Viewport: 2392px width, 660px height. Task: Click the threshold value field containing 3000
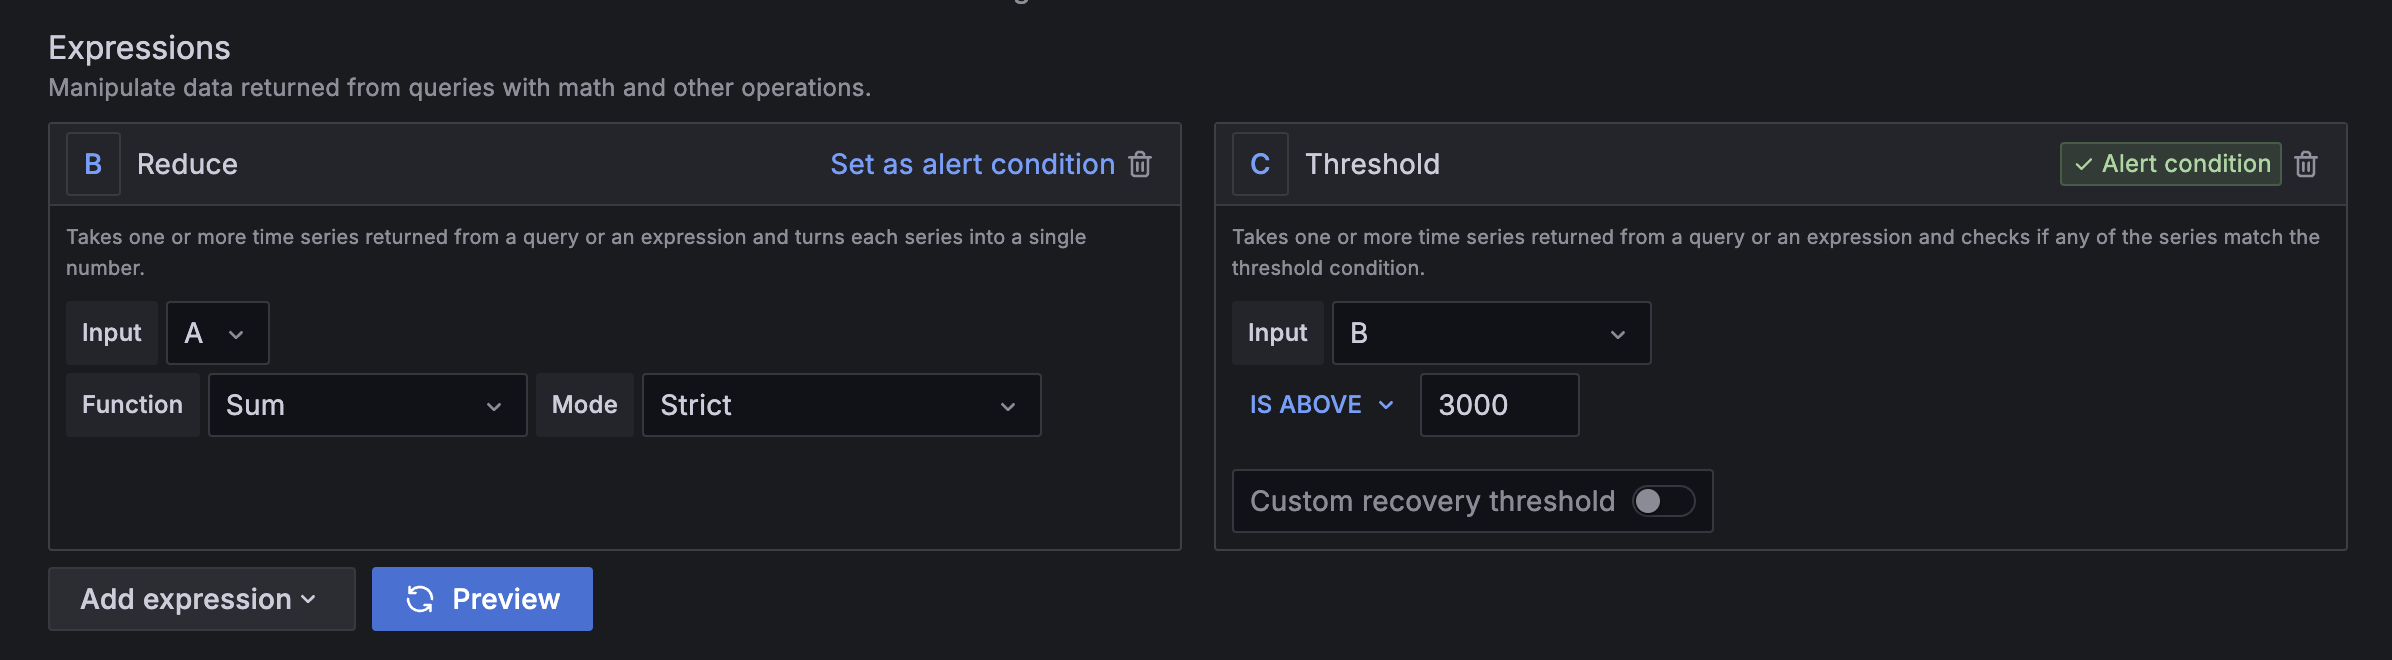pyautogui.click(x=1498, y=405)
